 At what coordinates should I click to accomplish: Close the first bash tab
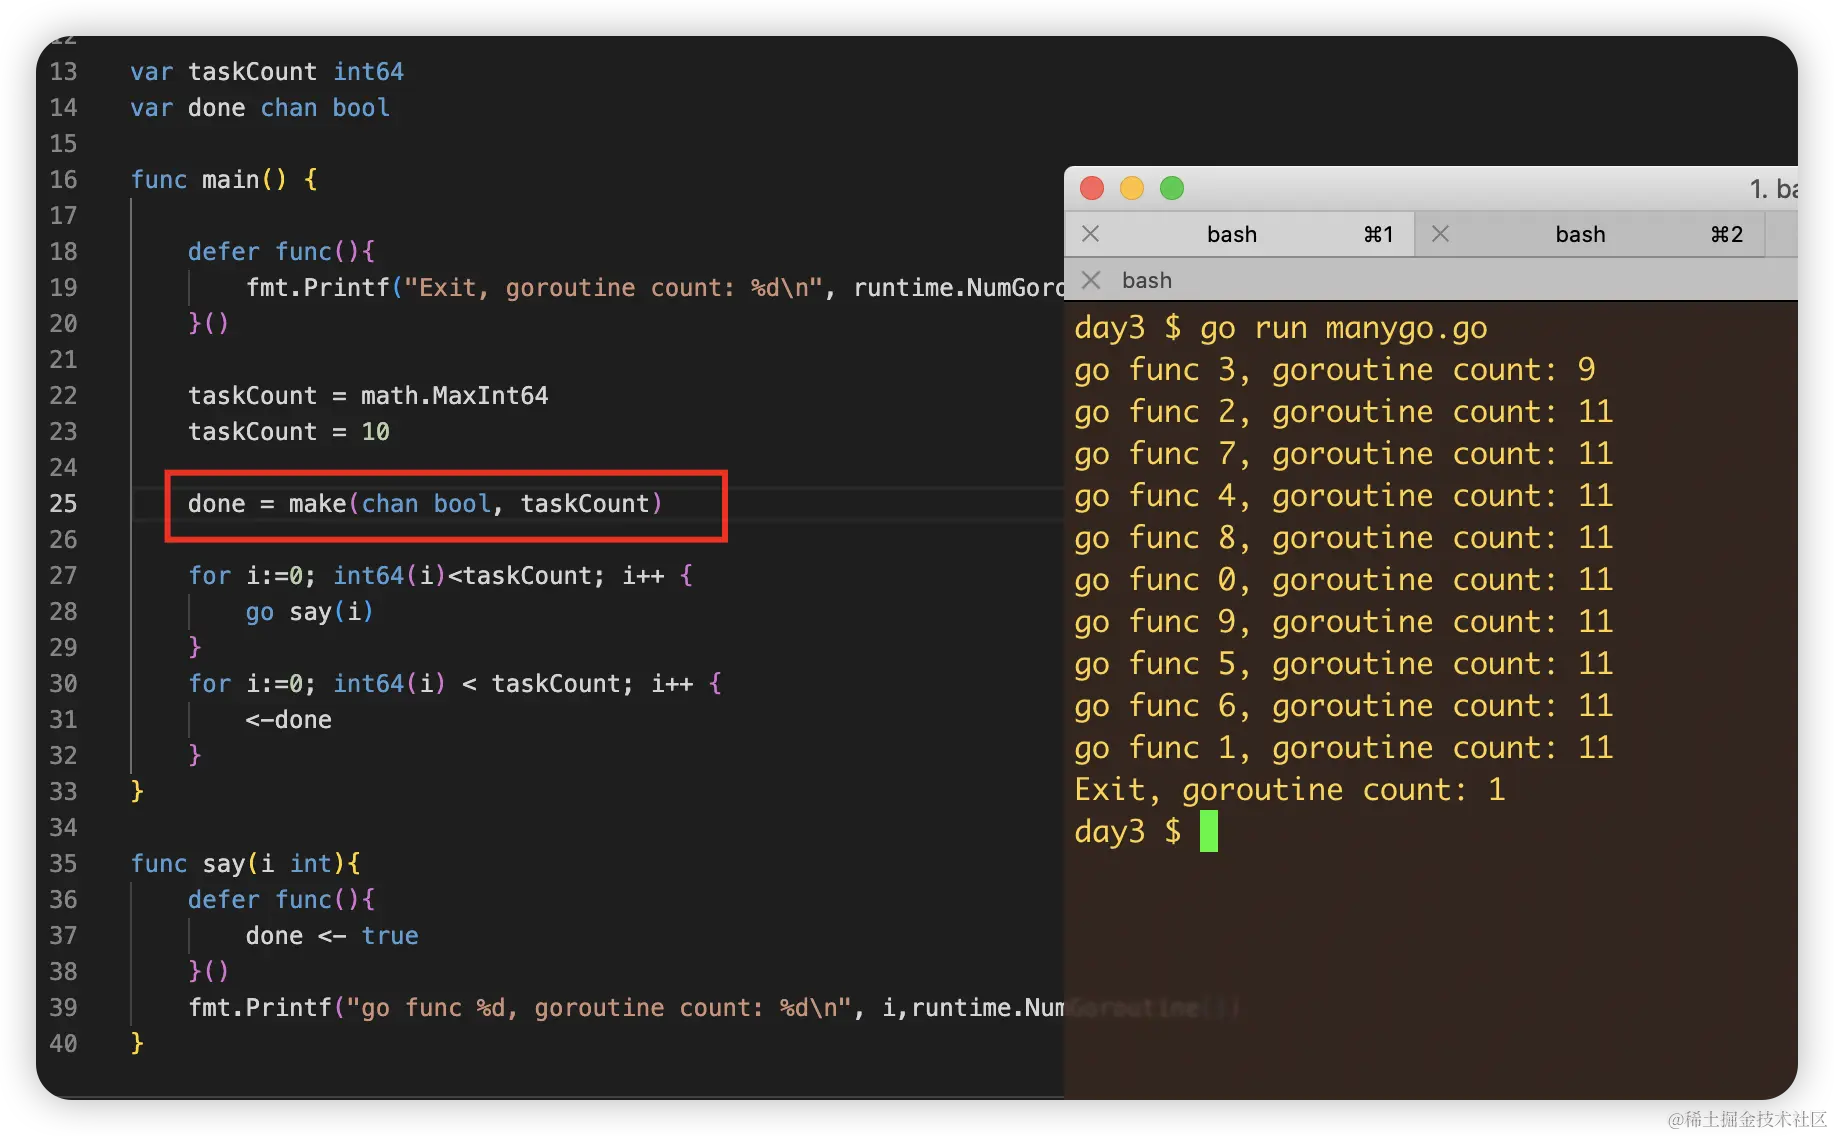click(1091, 234)
